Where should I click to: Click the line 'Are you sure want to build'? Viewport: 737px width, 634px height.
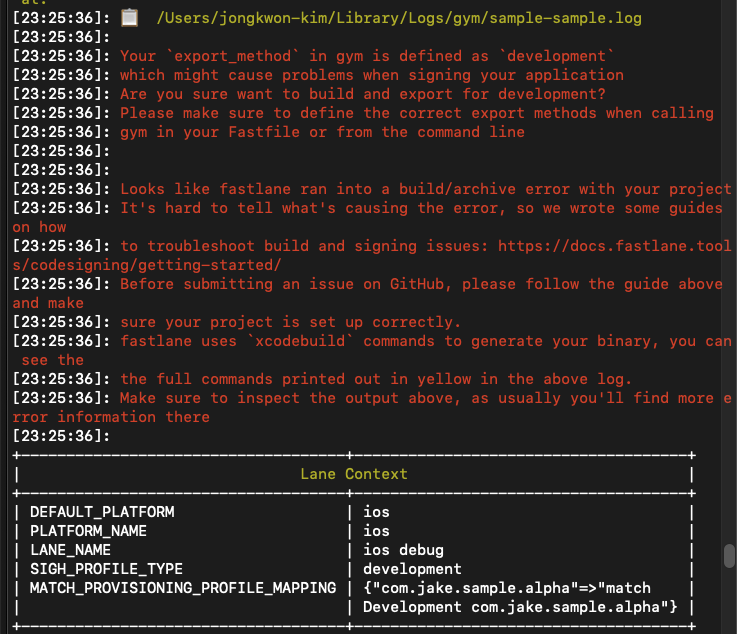coord(363,94)
